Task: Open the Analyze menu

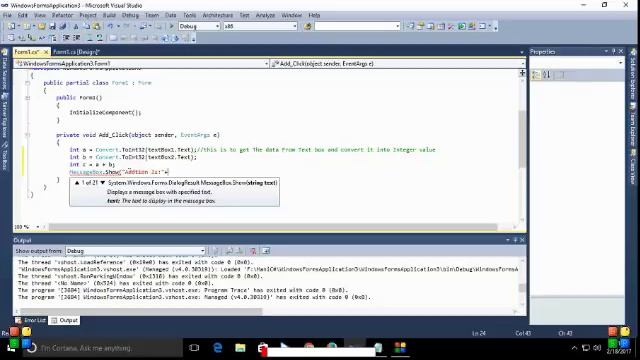Action: pyautogui.click(x=265, y=15)
